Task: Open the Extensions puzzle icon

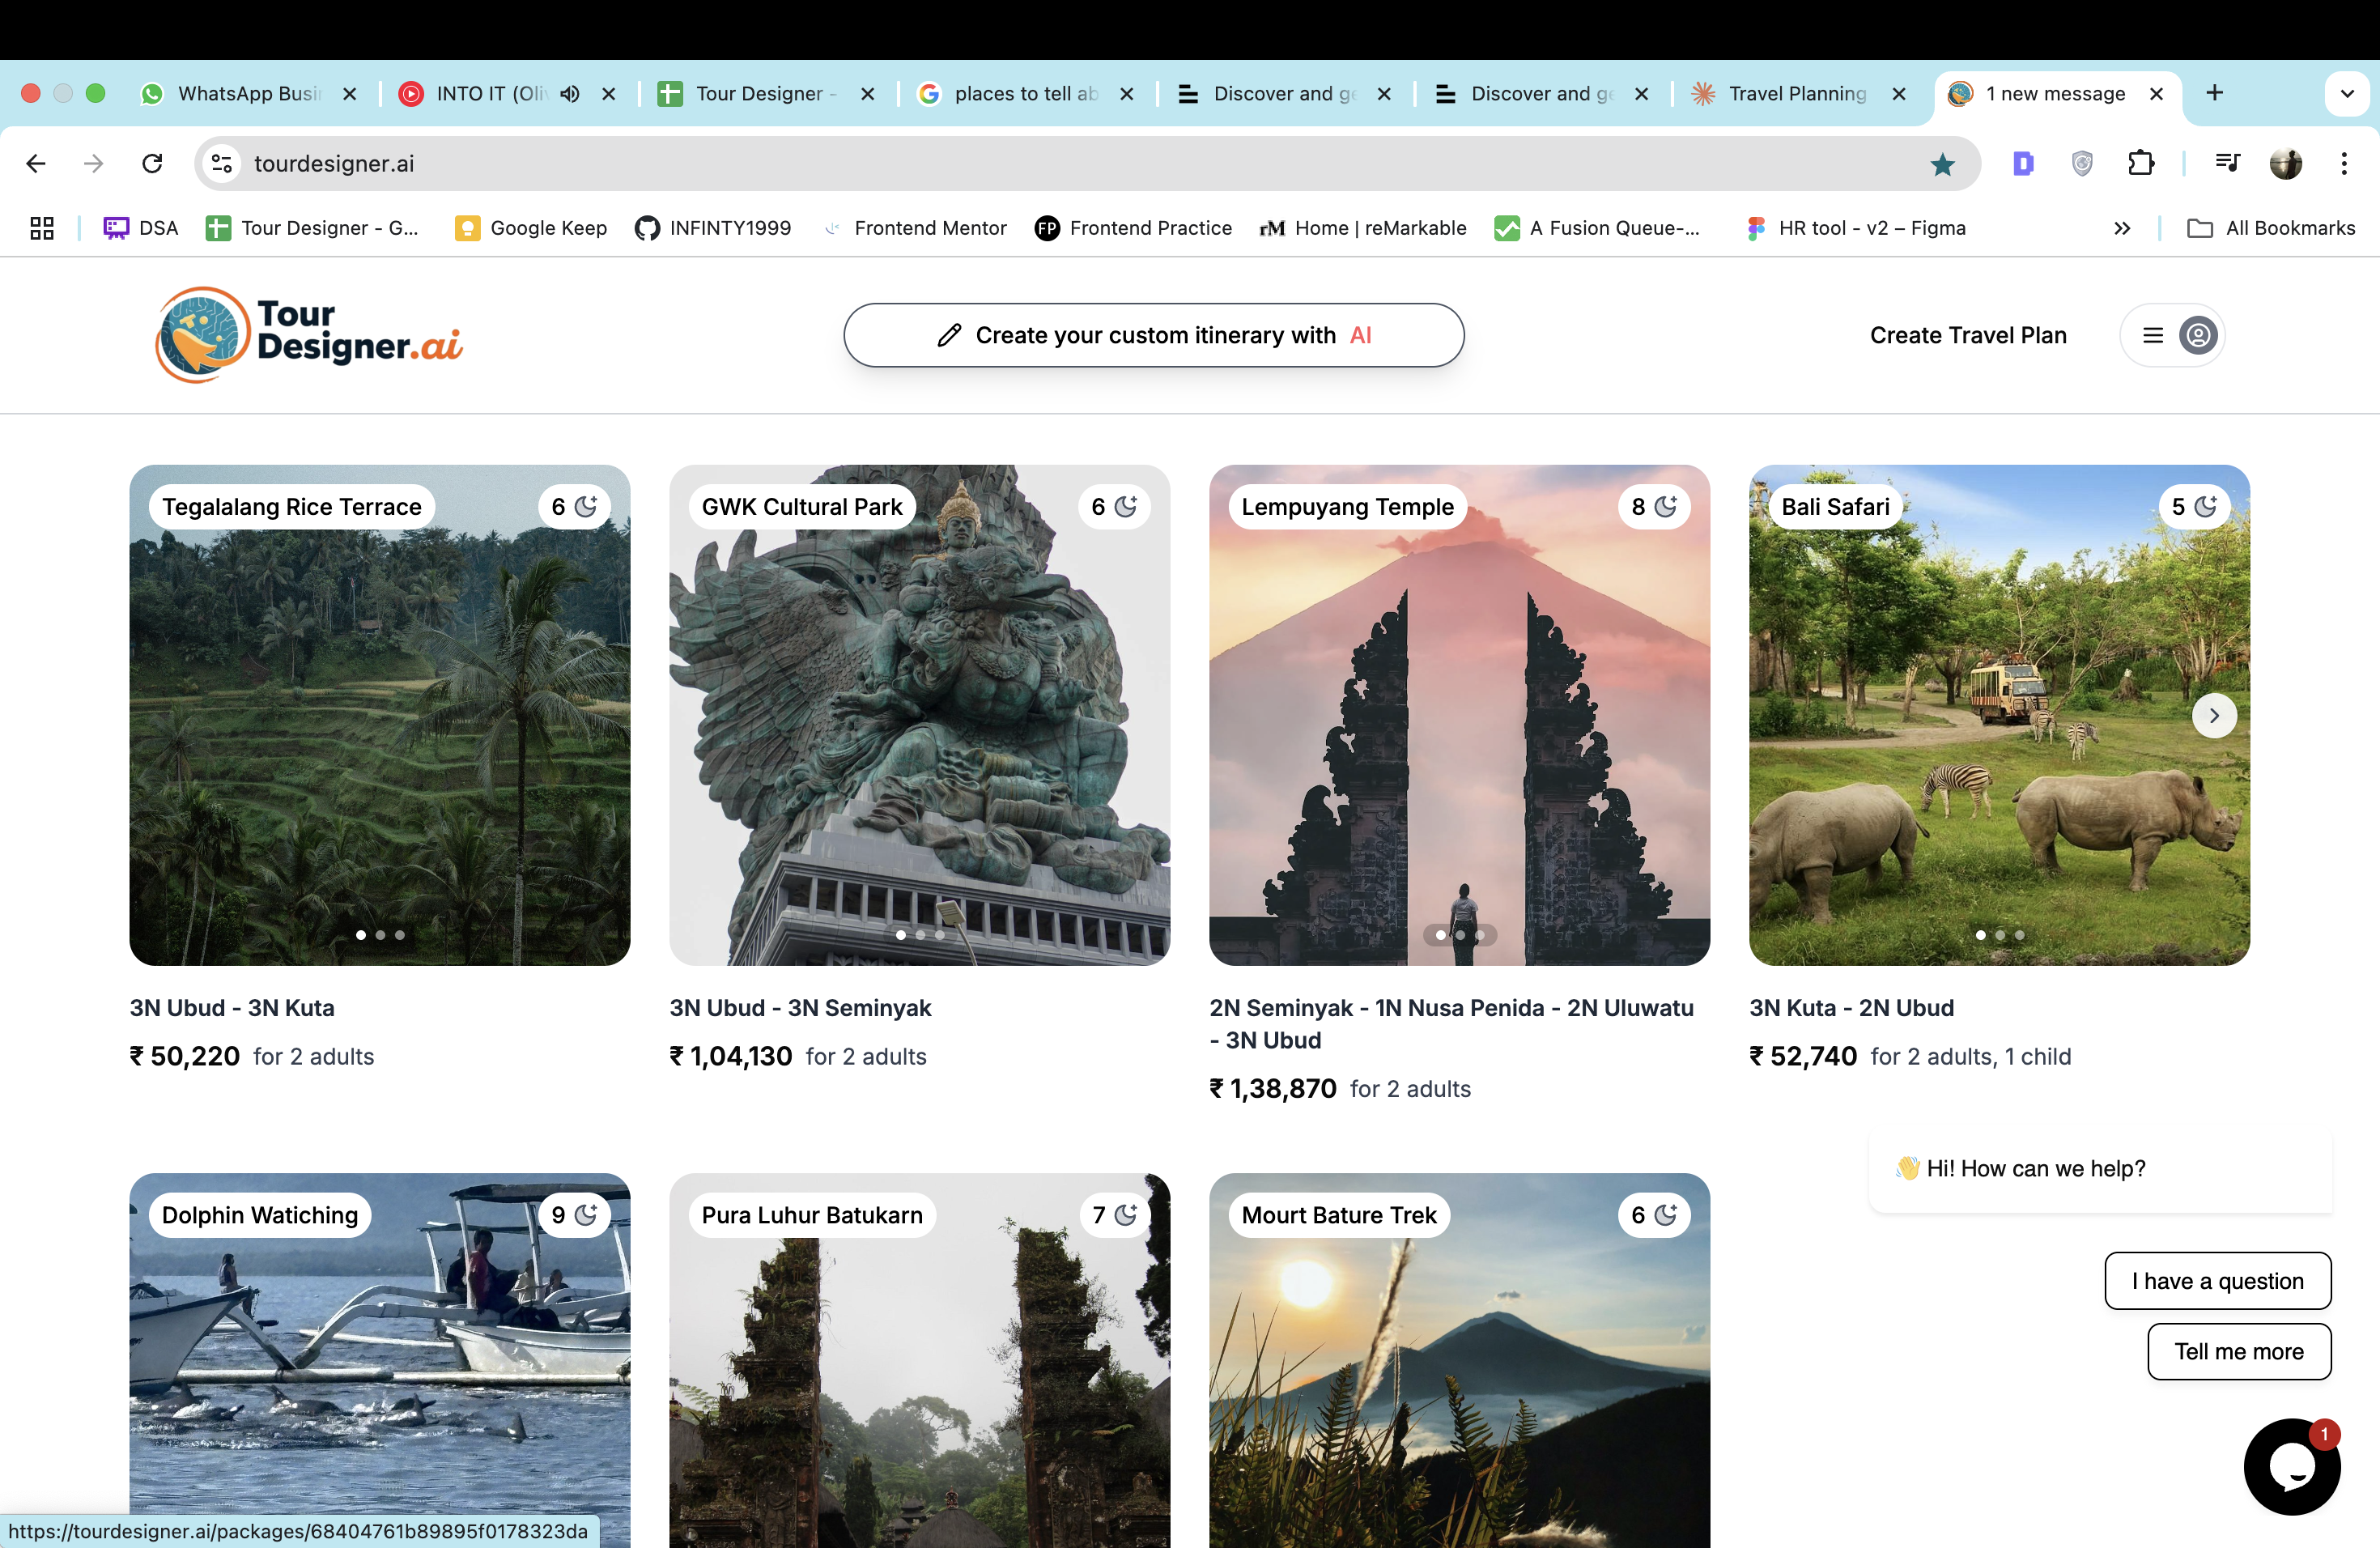Action: (2141, 163)
